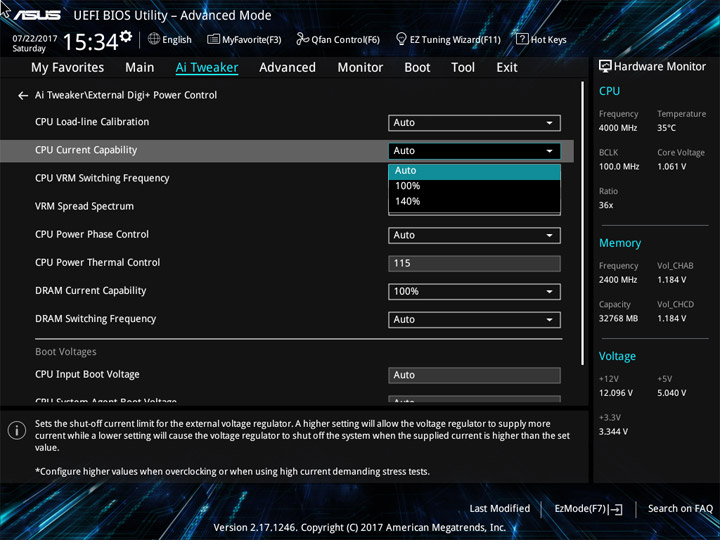
Task: Click BCLK value 100.0 MHz
Action: 619,167
